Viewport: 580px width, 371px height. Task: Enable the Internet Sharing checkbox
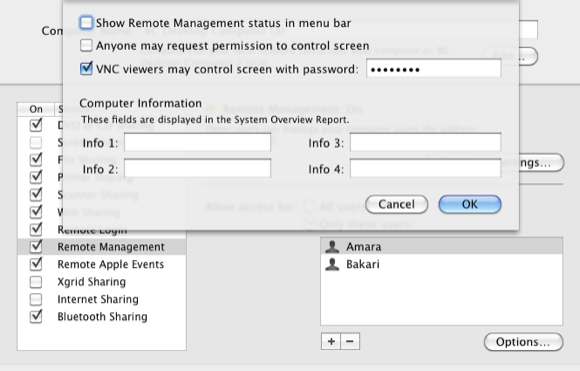click(x=36, y=299)
